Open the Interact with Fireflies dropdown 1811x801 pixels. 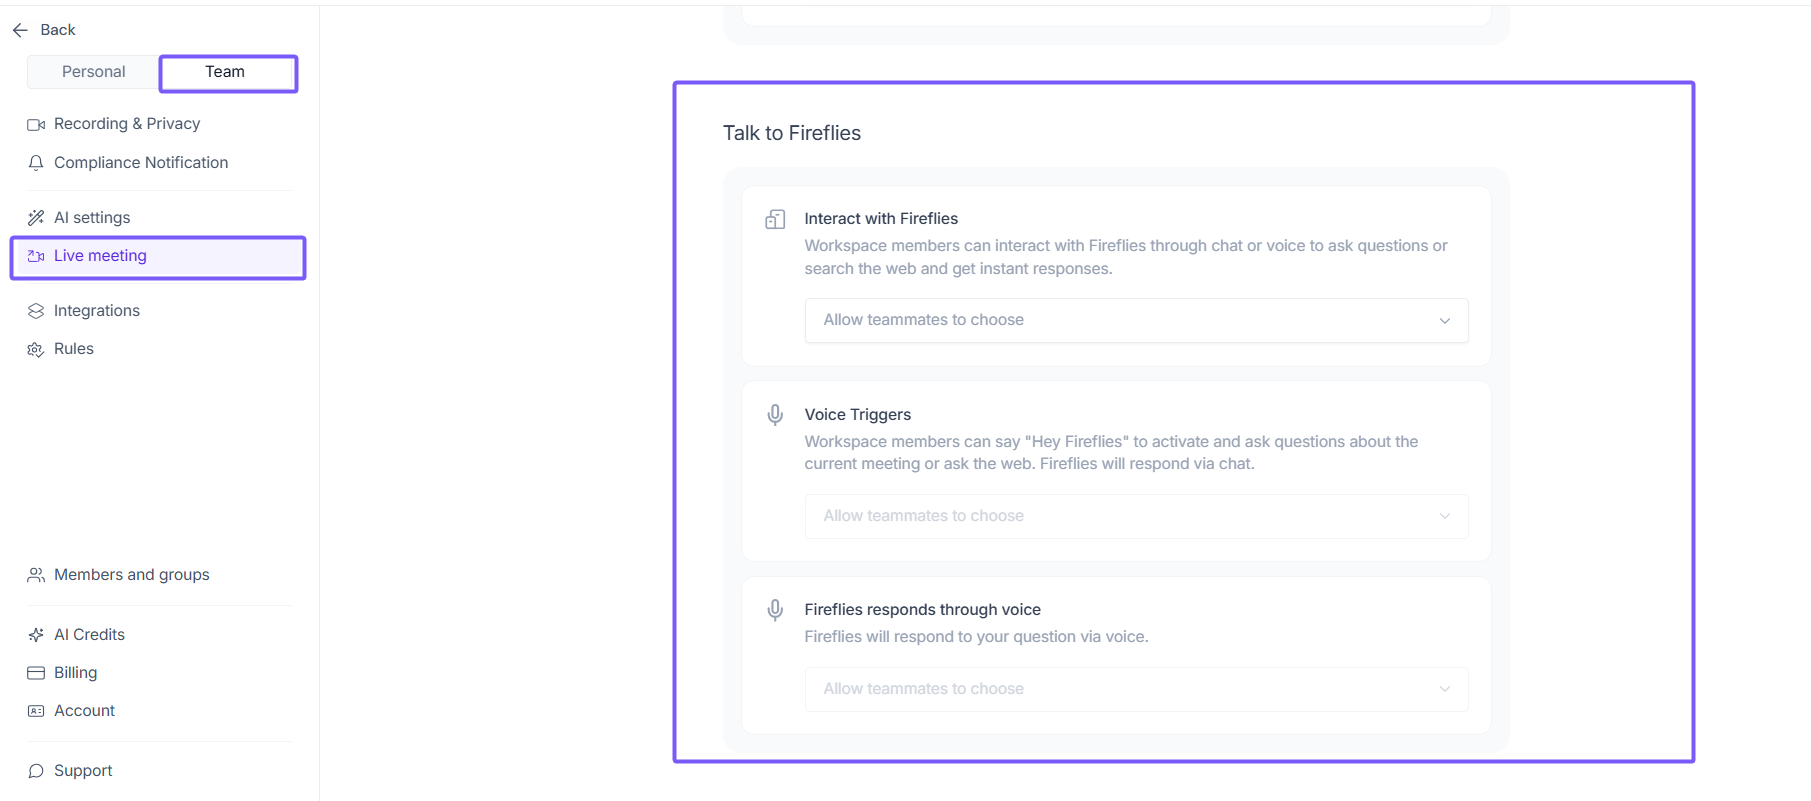[1136, 320]
